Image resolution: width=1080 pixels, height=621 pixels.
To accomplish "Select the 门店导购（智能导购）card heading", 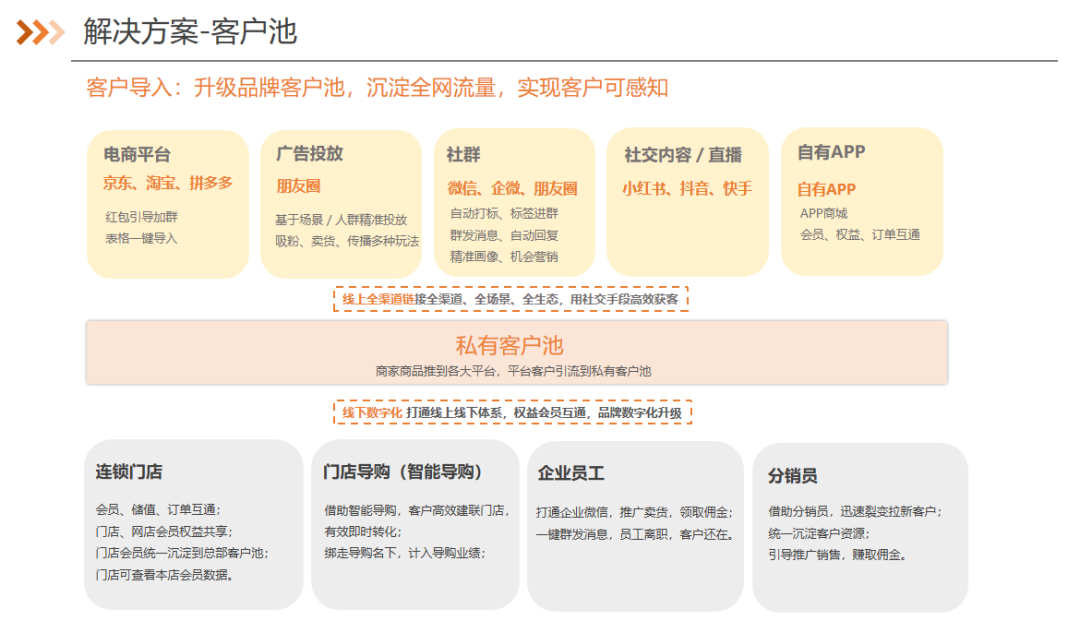I will [x=403, y=472].
